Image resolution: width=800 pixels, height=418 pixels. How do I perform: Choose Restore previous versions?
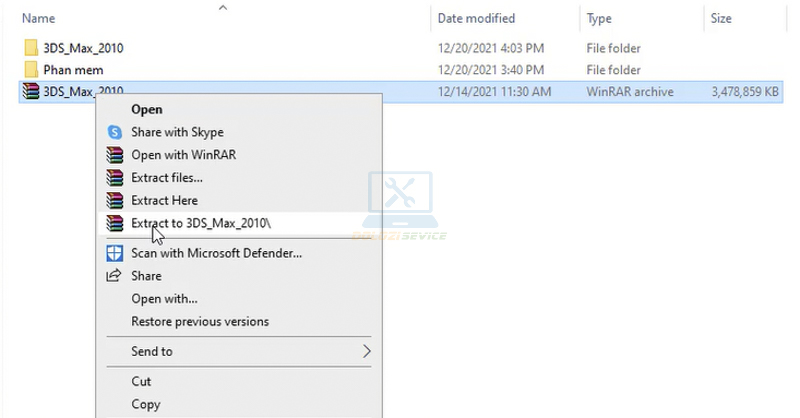200,322
